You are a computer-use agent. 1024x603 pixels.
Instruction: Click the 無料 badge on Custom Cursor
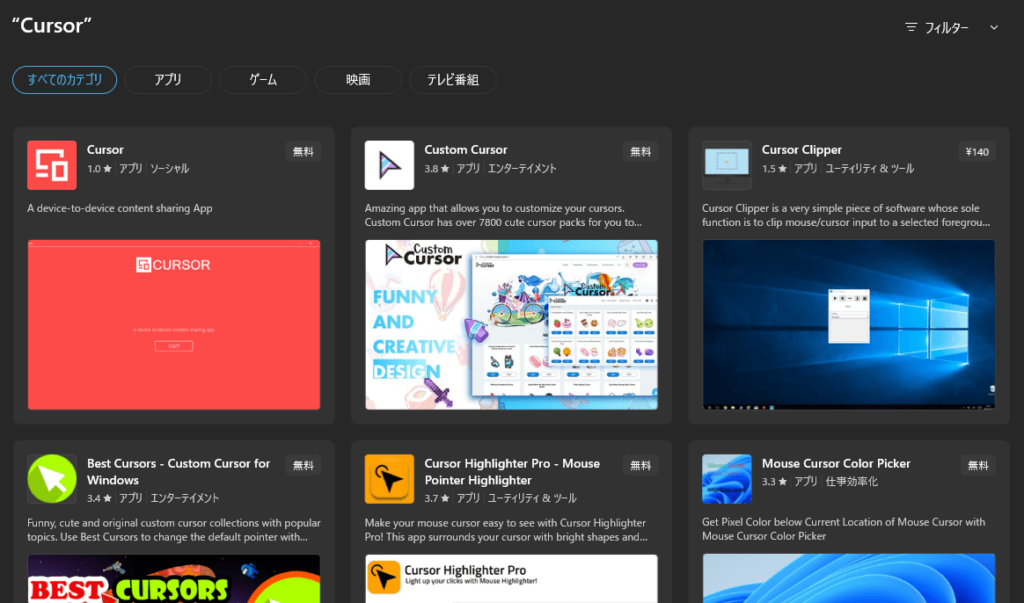641,152
